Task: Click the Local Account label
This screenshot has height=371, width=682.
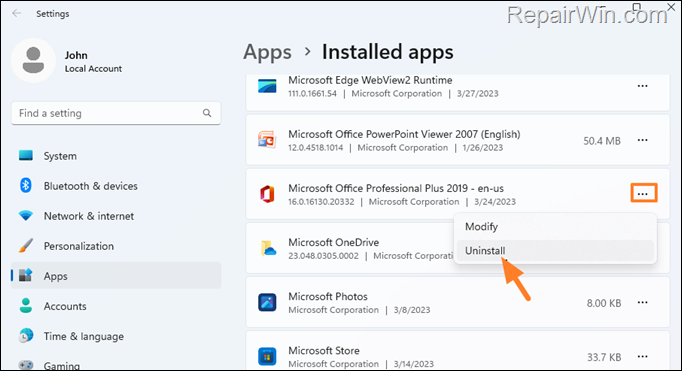Action: tap(93, 69)
